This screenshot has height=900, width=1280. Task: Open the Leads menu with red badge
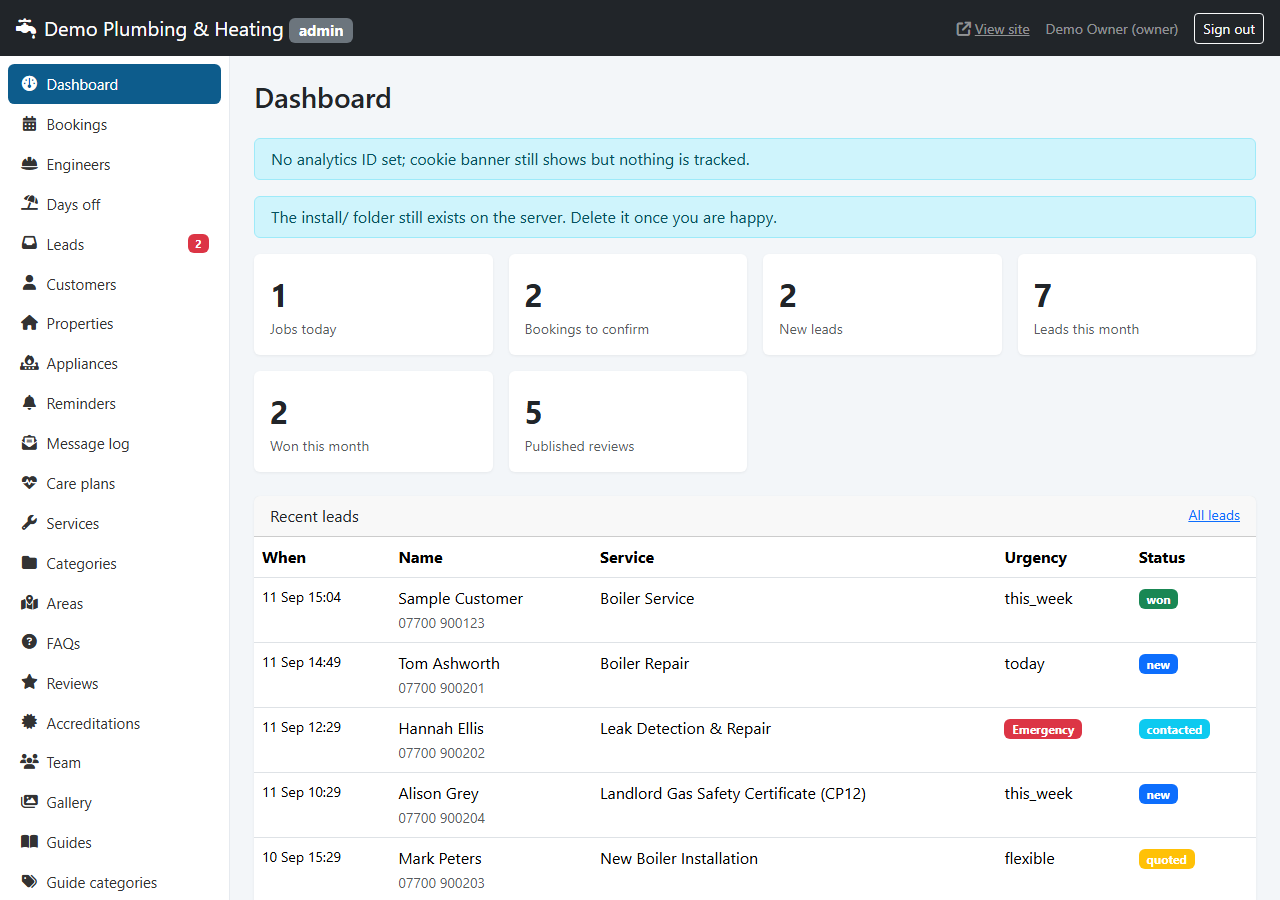click(x=114, y=244)
